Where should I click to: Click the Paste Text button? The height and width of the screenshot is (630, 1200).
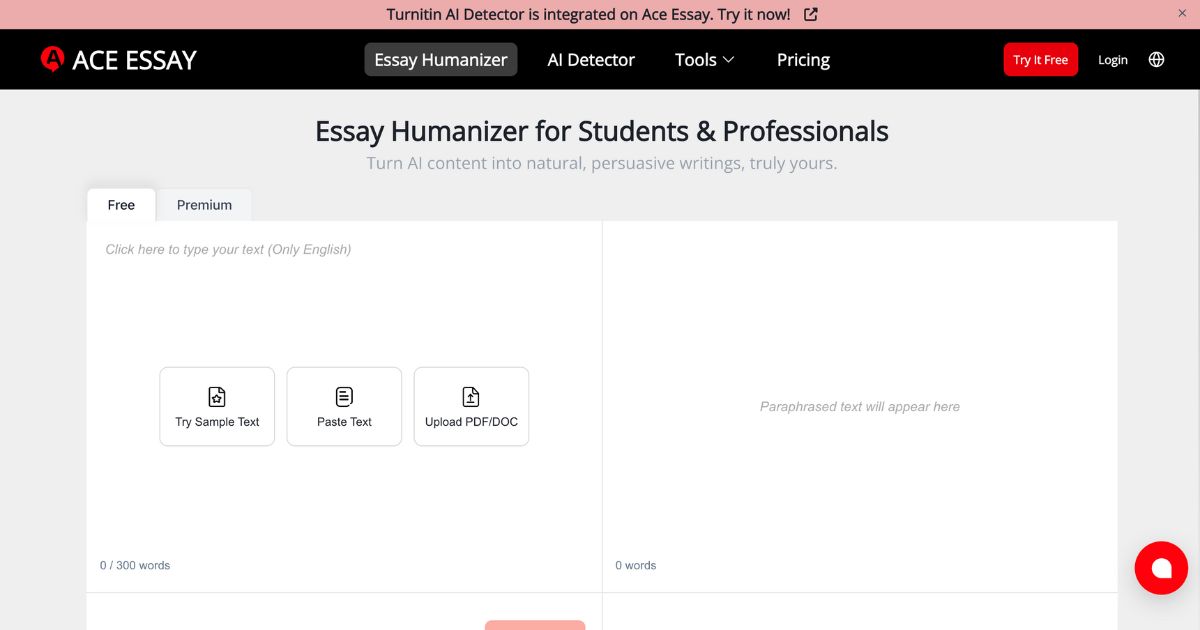(344, 406)
